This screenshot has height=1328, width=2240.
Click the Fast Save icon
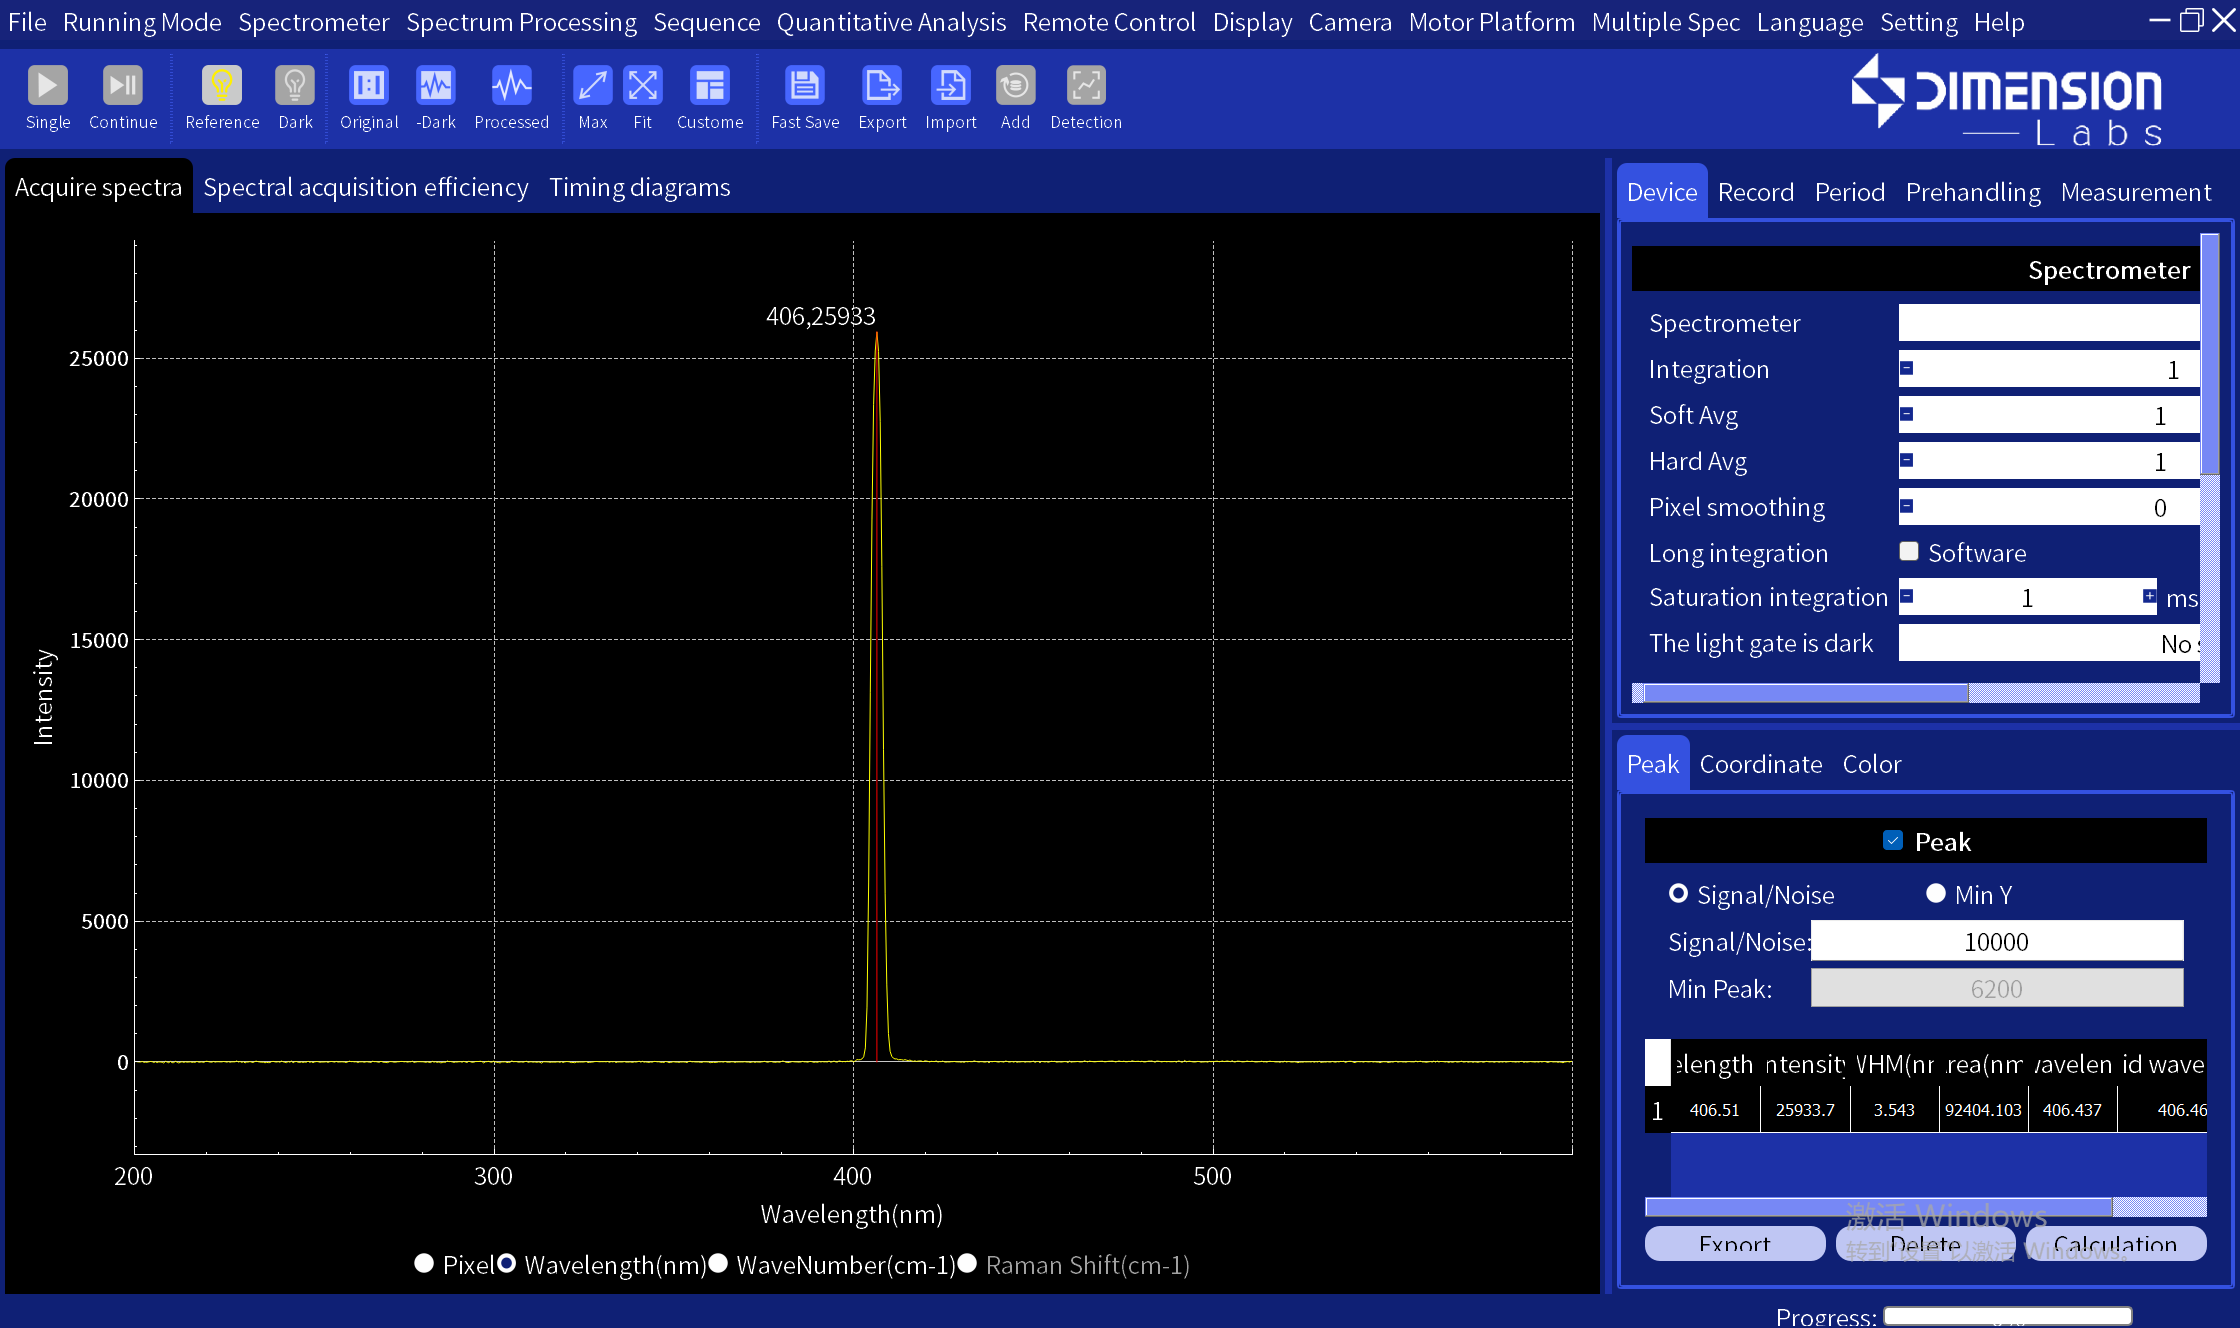[804, 87]
